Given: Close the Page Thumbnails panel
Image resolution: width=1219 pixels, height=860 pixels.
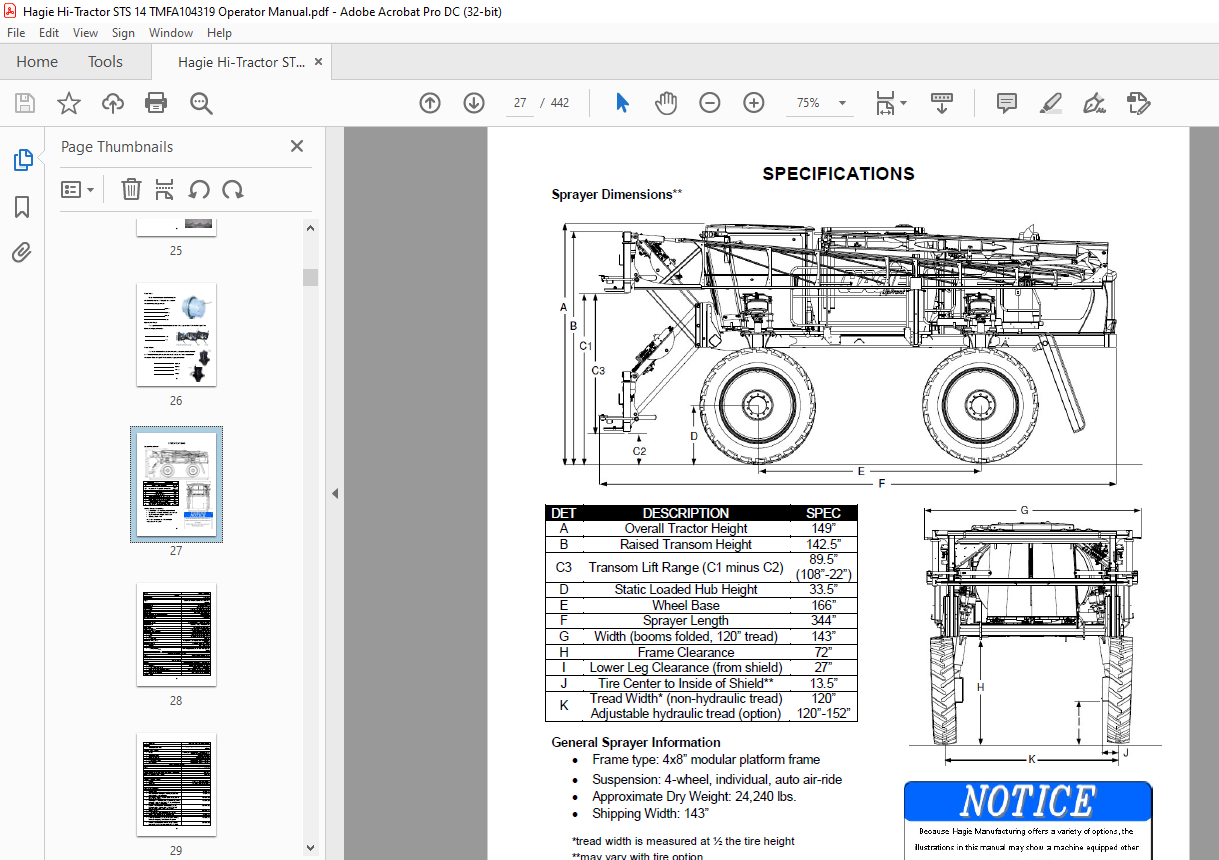Looking at the screenshot, I should tap(297, 146).
